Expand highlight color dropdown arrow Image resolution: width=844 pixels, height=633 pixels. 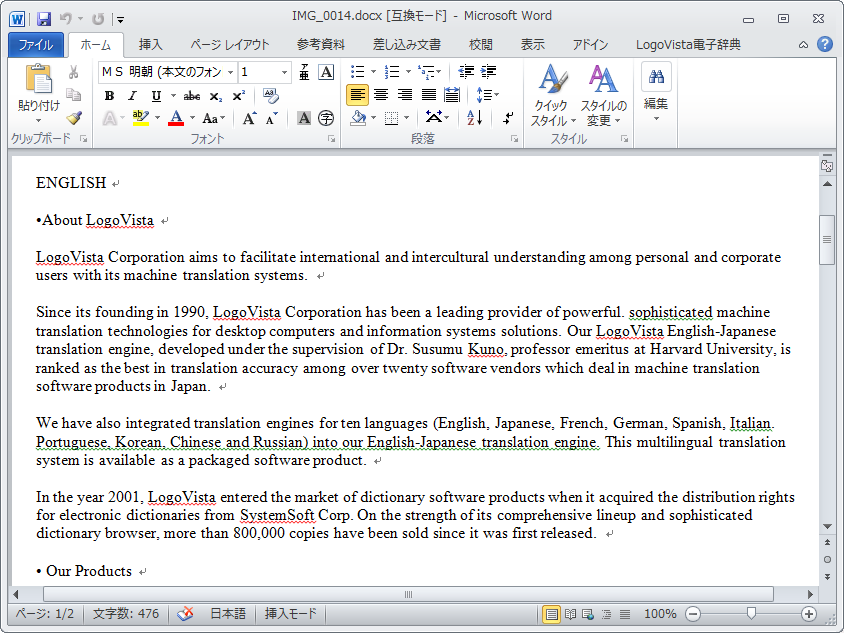click(x=157, y=118)
